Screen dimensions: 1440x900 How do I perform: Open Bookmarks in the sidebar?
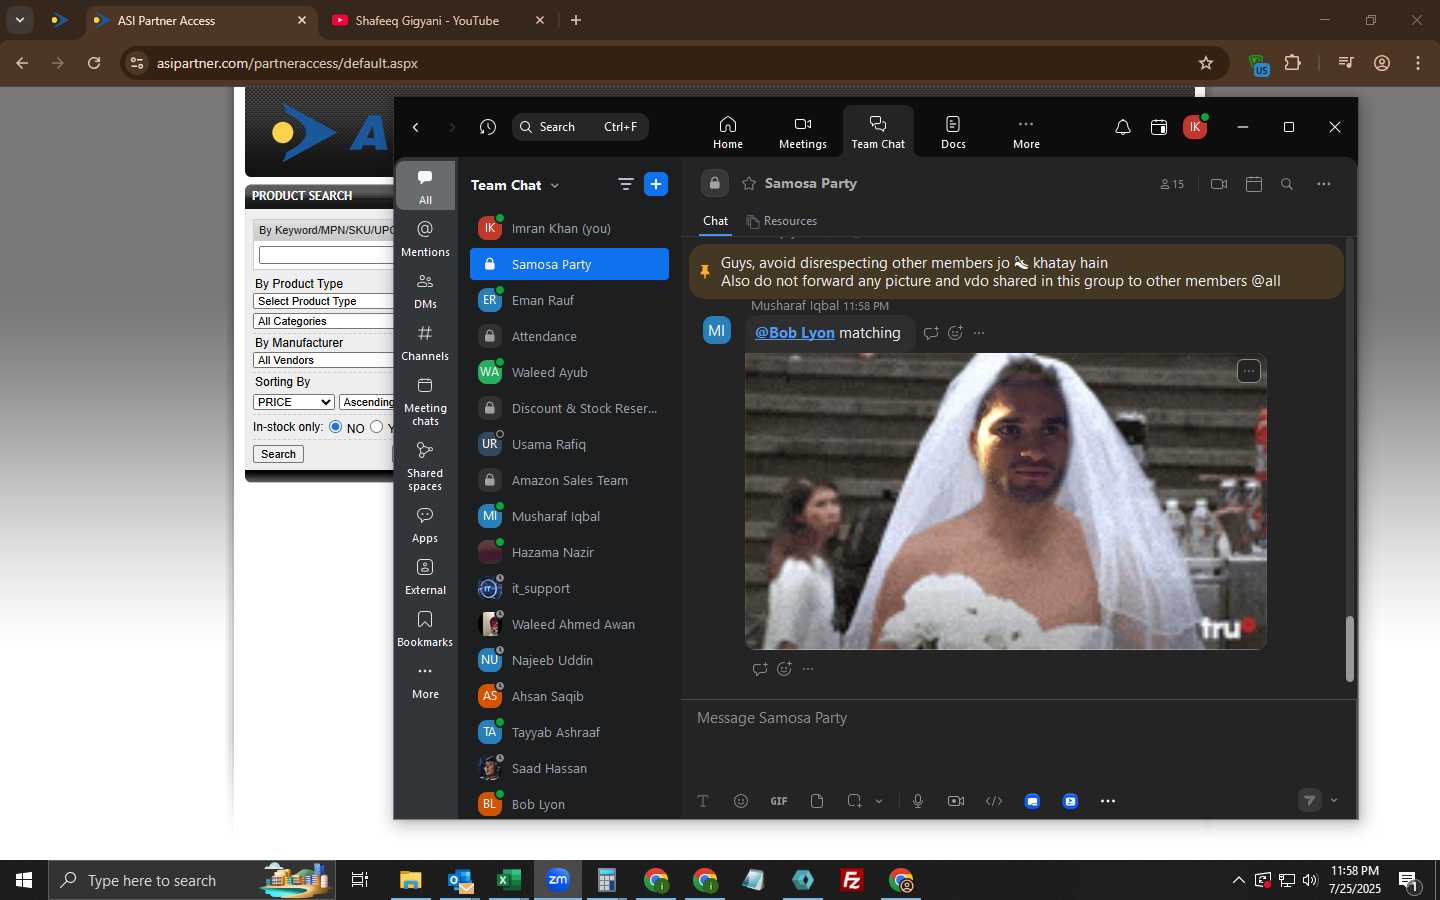point(425,628)
